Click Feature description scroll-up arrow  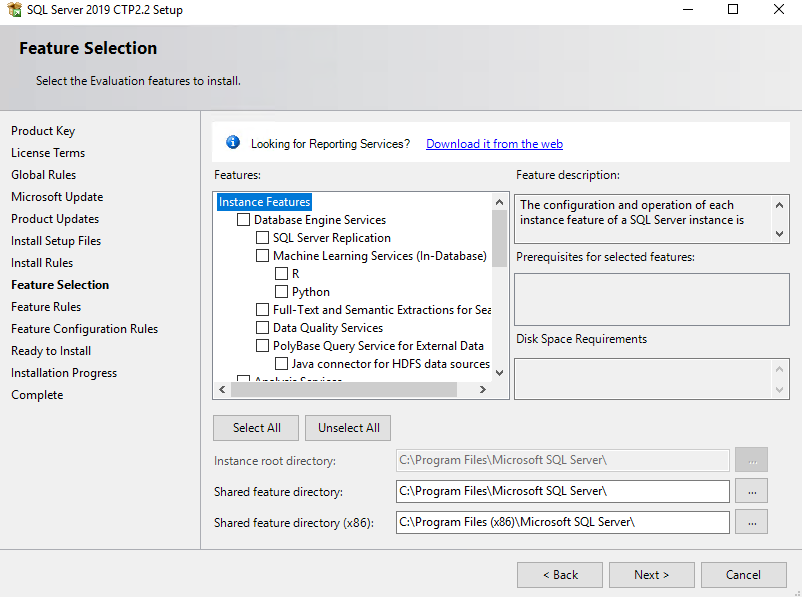click(779, 205)
